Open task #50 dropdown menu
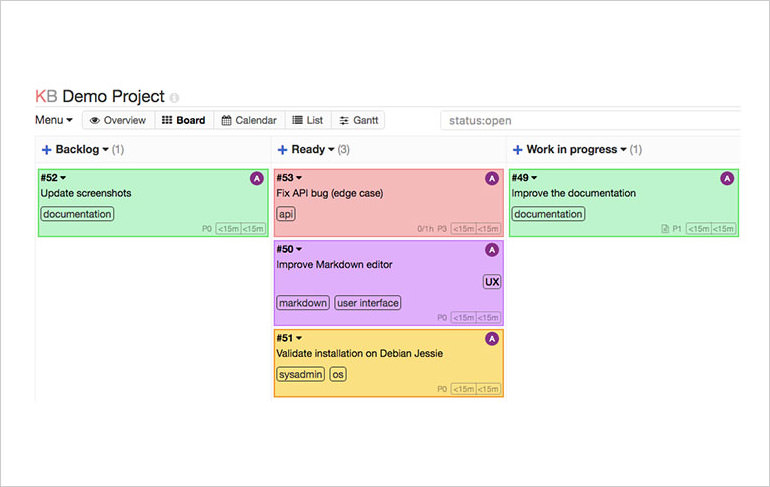The width and height of the screenshot is (770, 487). tap(298, 249)
